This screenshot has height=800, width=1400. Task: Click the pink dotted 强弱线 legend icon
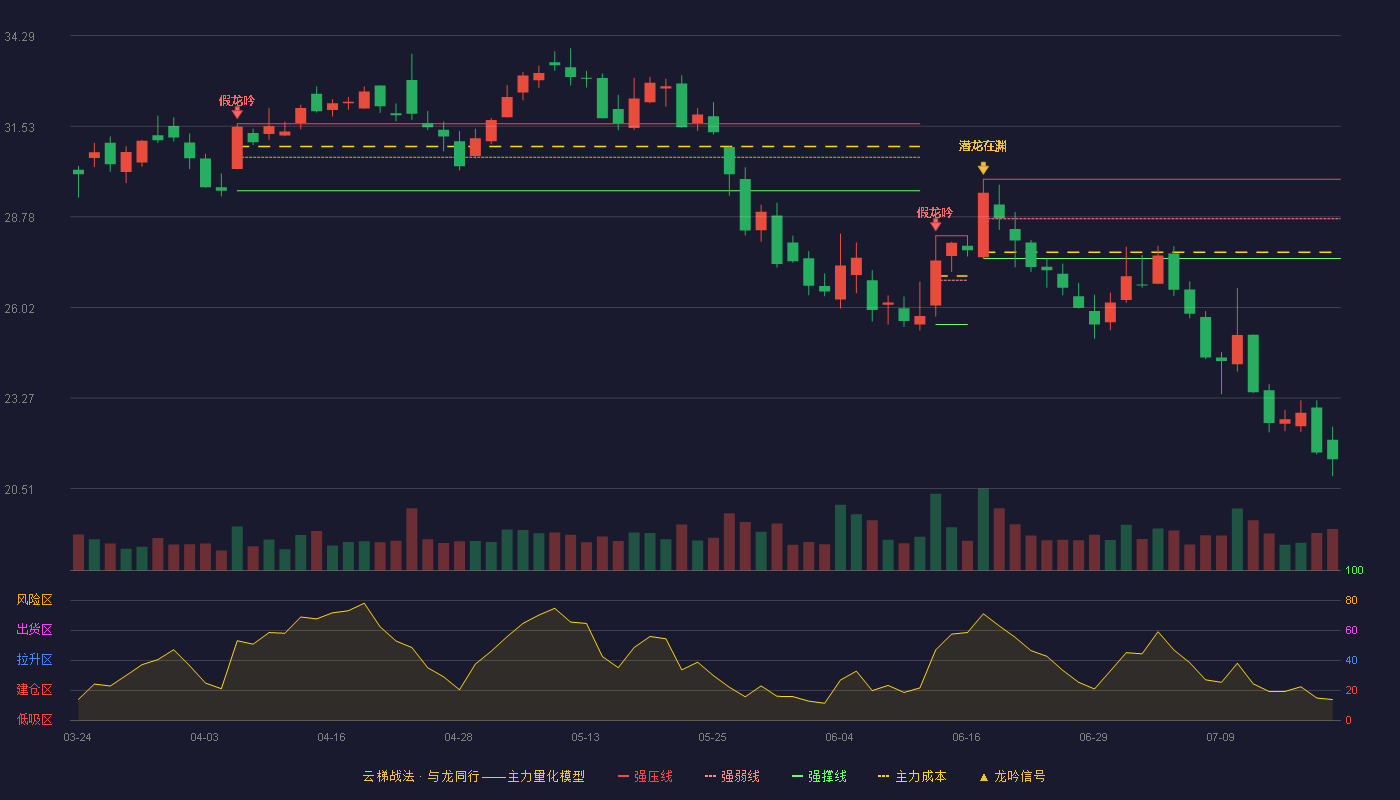[x=710, y=777]
